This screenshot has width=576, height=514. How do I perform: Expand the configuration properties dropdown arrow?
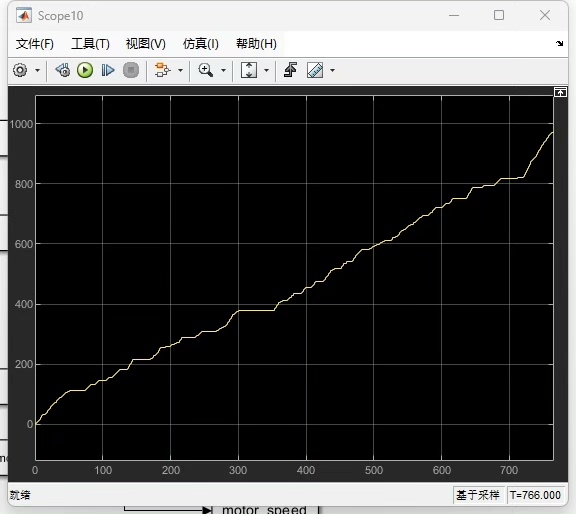click(x=37, y=70)
